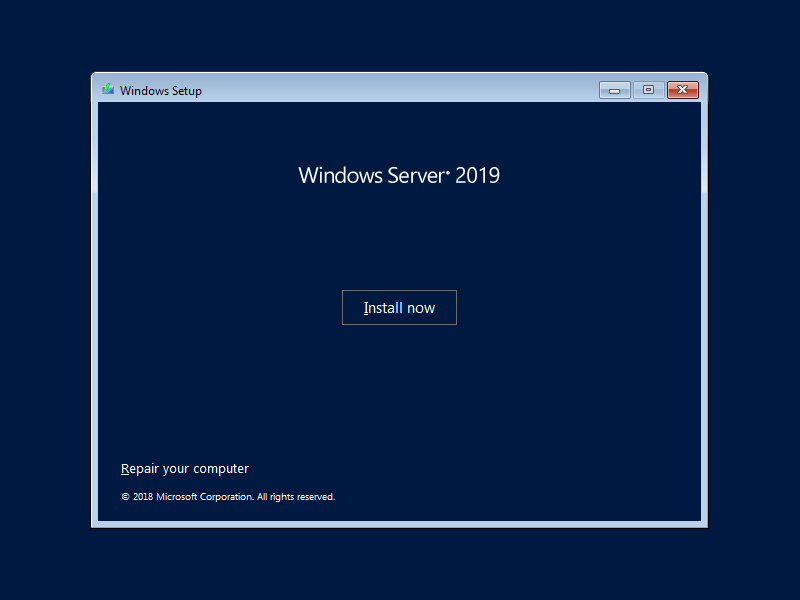The width and height of the screenshot is (800, 600).
Task: Click the Windows Setup icon in title bar
Action: click(108, 90)
